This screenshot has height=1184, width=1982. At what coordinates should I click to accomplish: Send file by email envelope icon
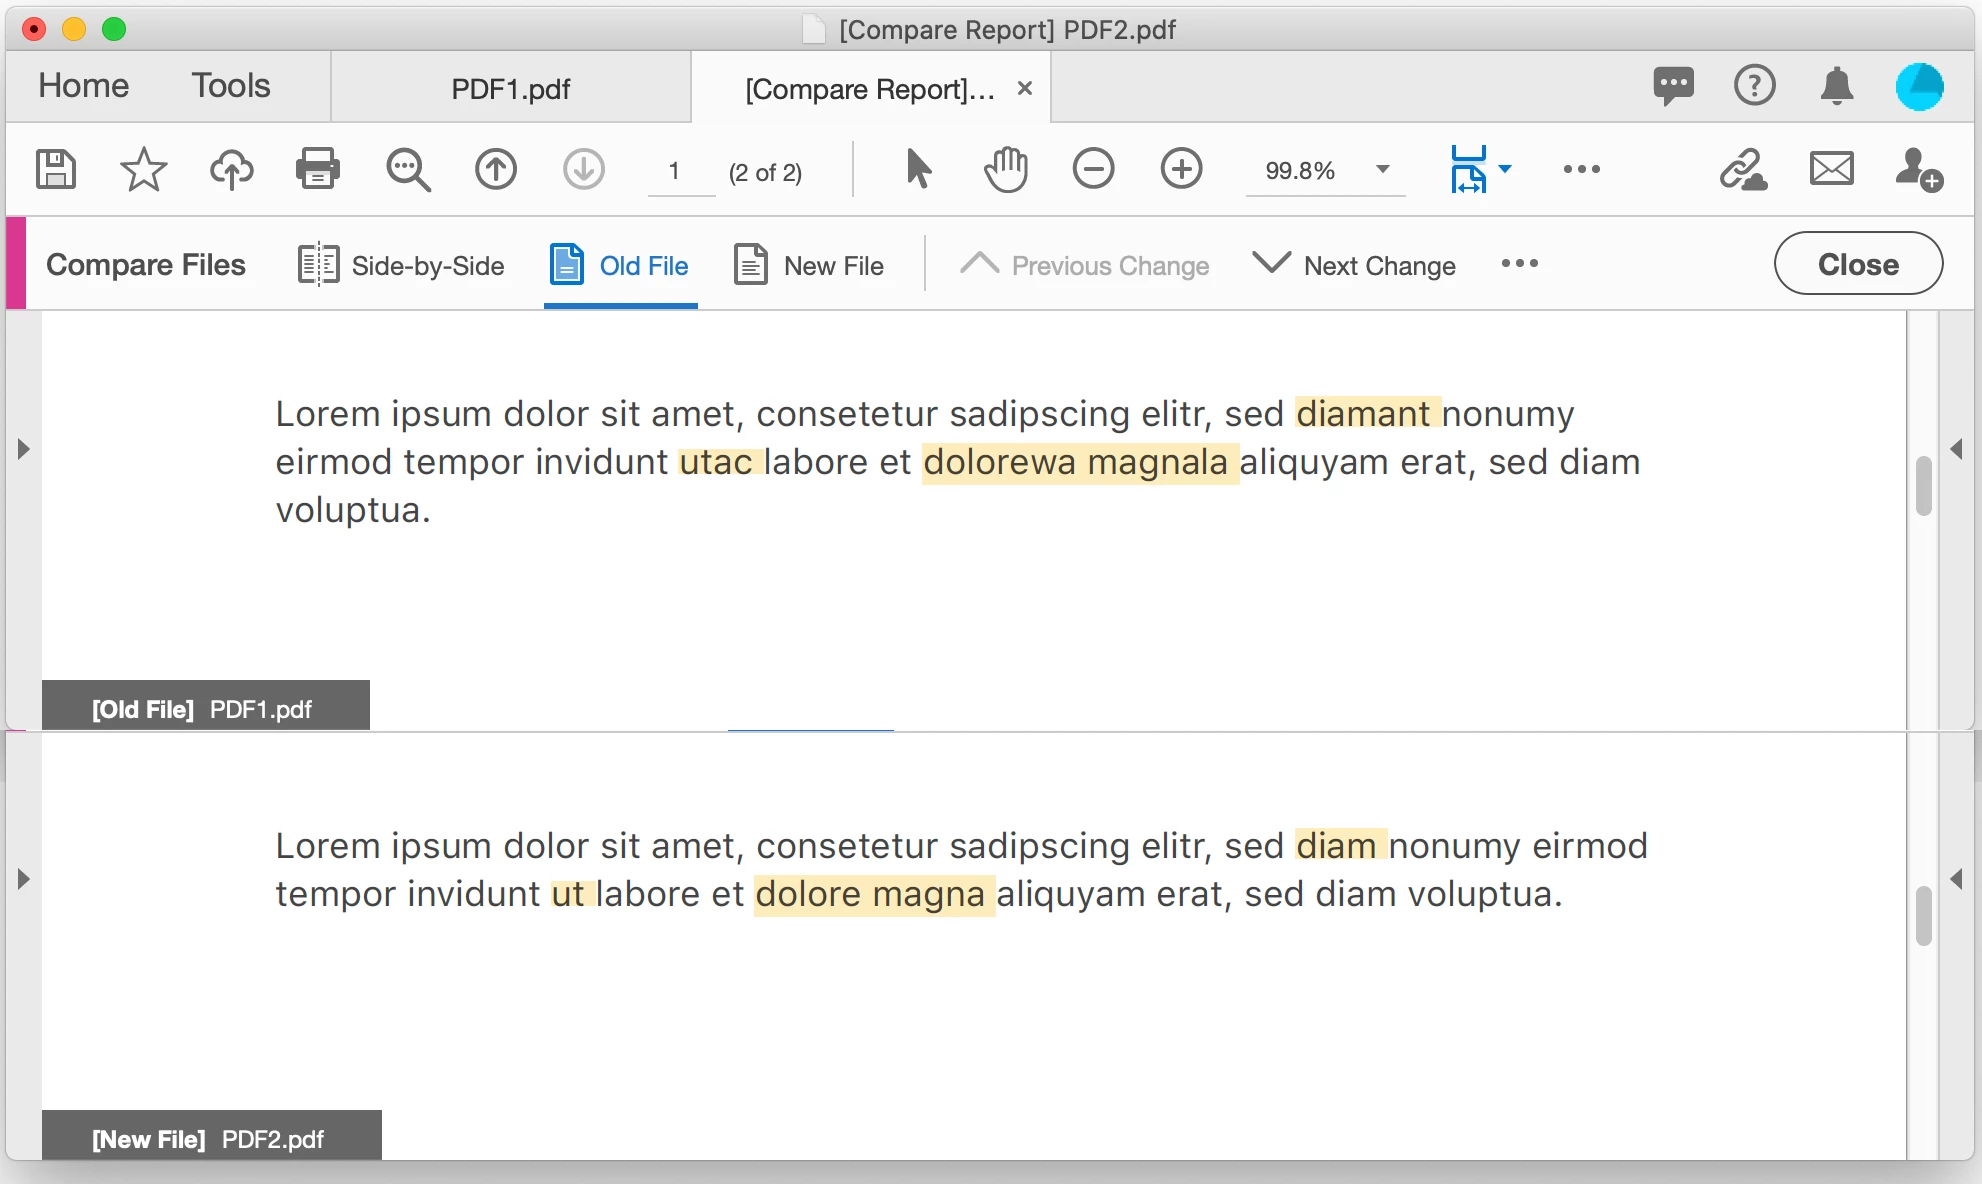point(1831,169)
